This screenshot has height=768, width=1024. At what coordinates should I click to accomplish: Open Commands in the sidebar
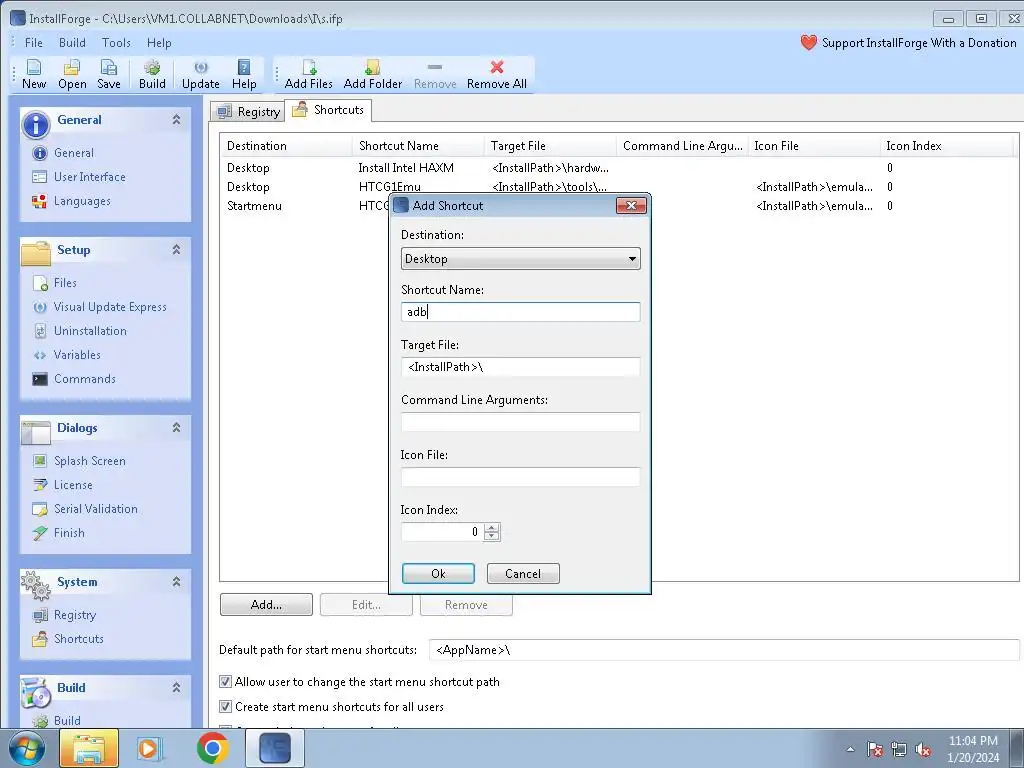[74, 379]
